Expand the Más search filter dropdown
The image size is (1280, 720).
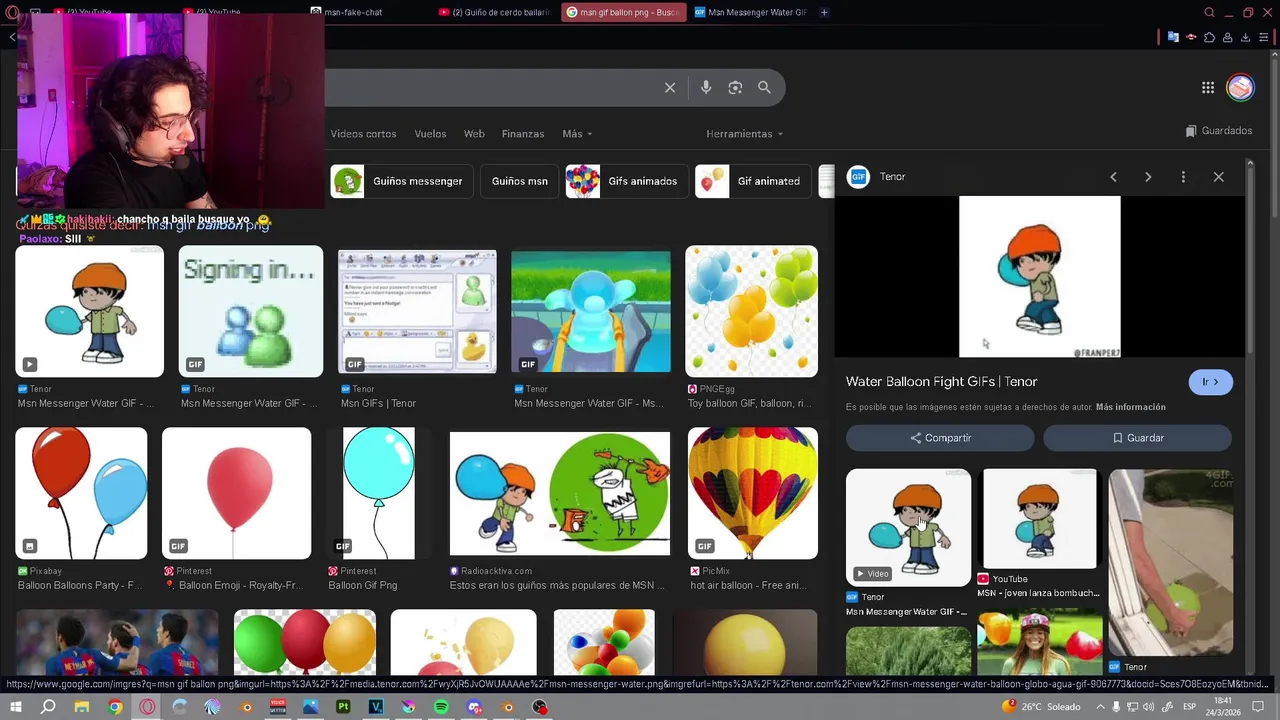point(577,134)
